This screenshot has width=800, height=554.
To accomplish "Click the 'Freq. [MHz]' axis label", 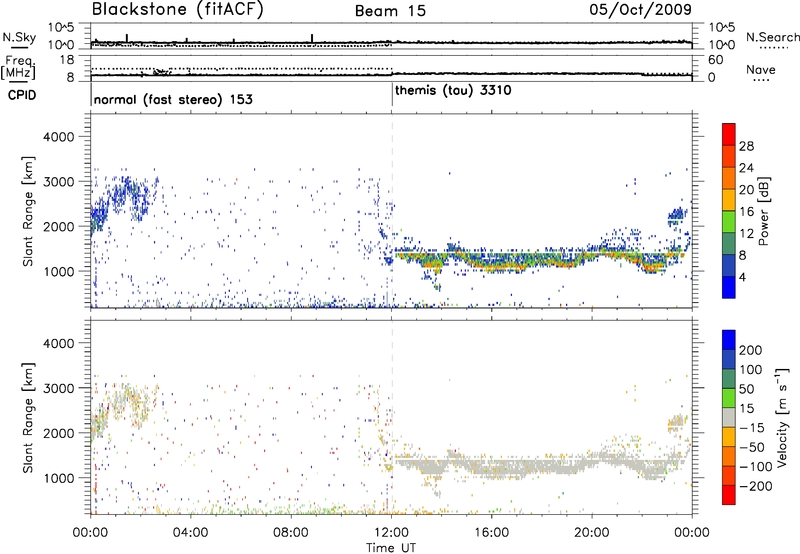I will click(x=18, y=68).
